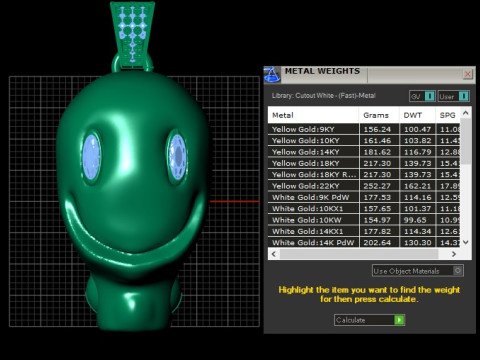Click the Metal Weights flask icon

tap(273, 74)
